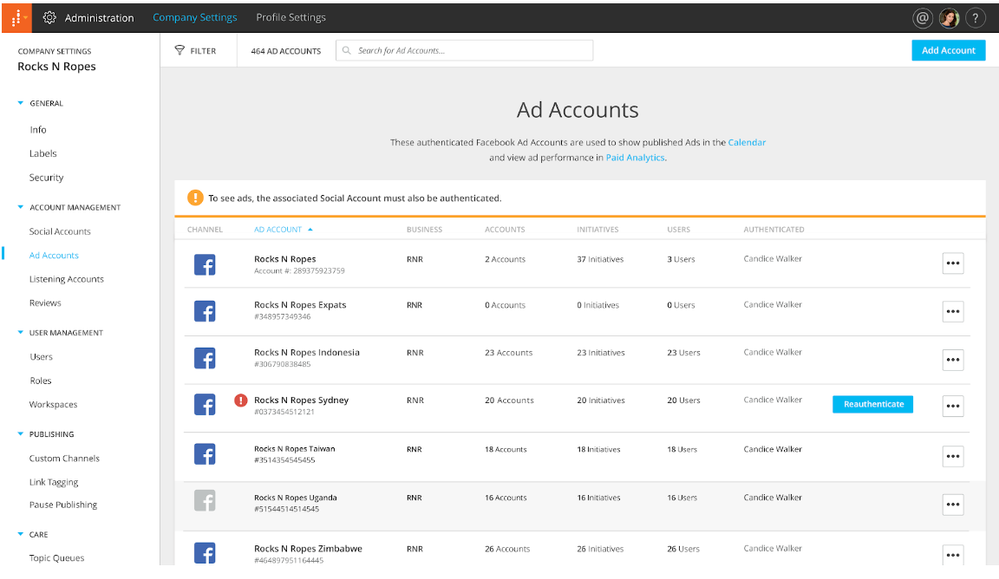The width and height of the screenshot is (999, 579).
Task: Click the filter funnel icon
Action: (180, 50)
